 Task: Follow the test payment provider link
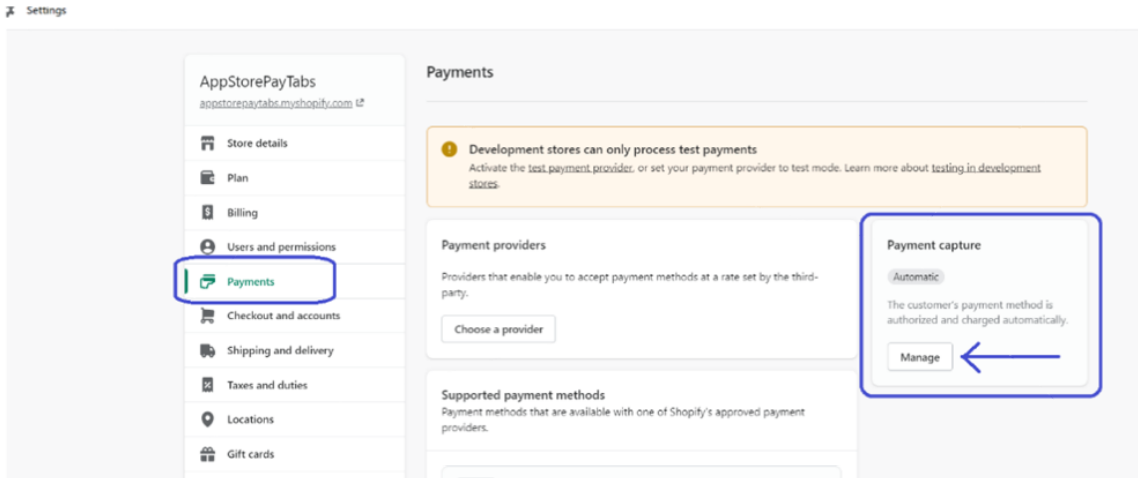pyautogui.click(x=580, y=168)
